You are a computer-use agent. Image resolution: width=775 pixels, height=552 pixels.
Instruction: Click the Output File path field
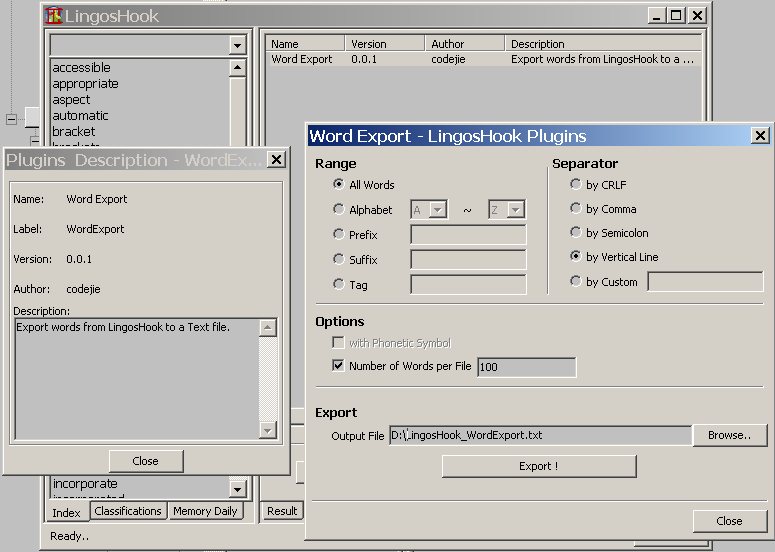539,435
